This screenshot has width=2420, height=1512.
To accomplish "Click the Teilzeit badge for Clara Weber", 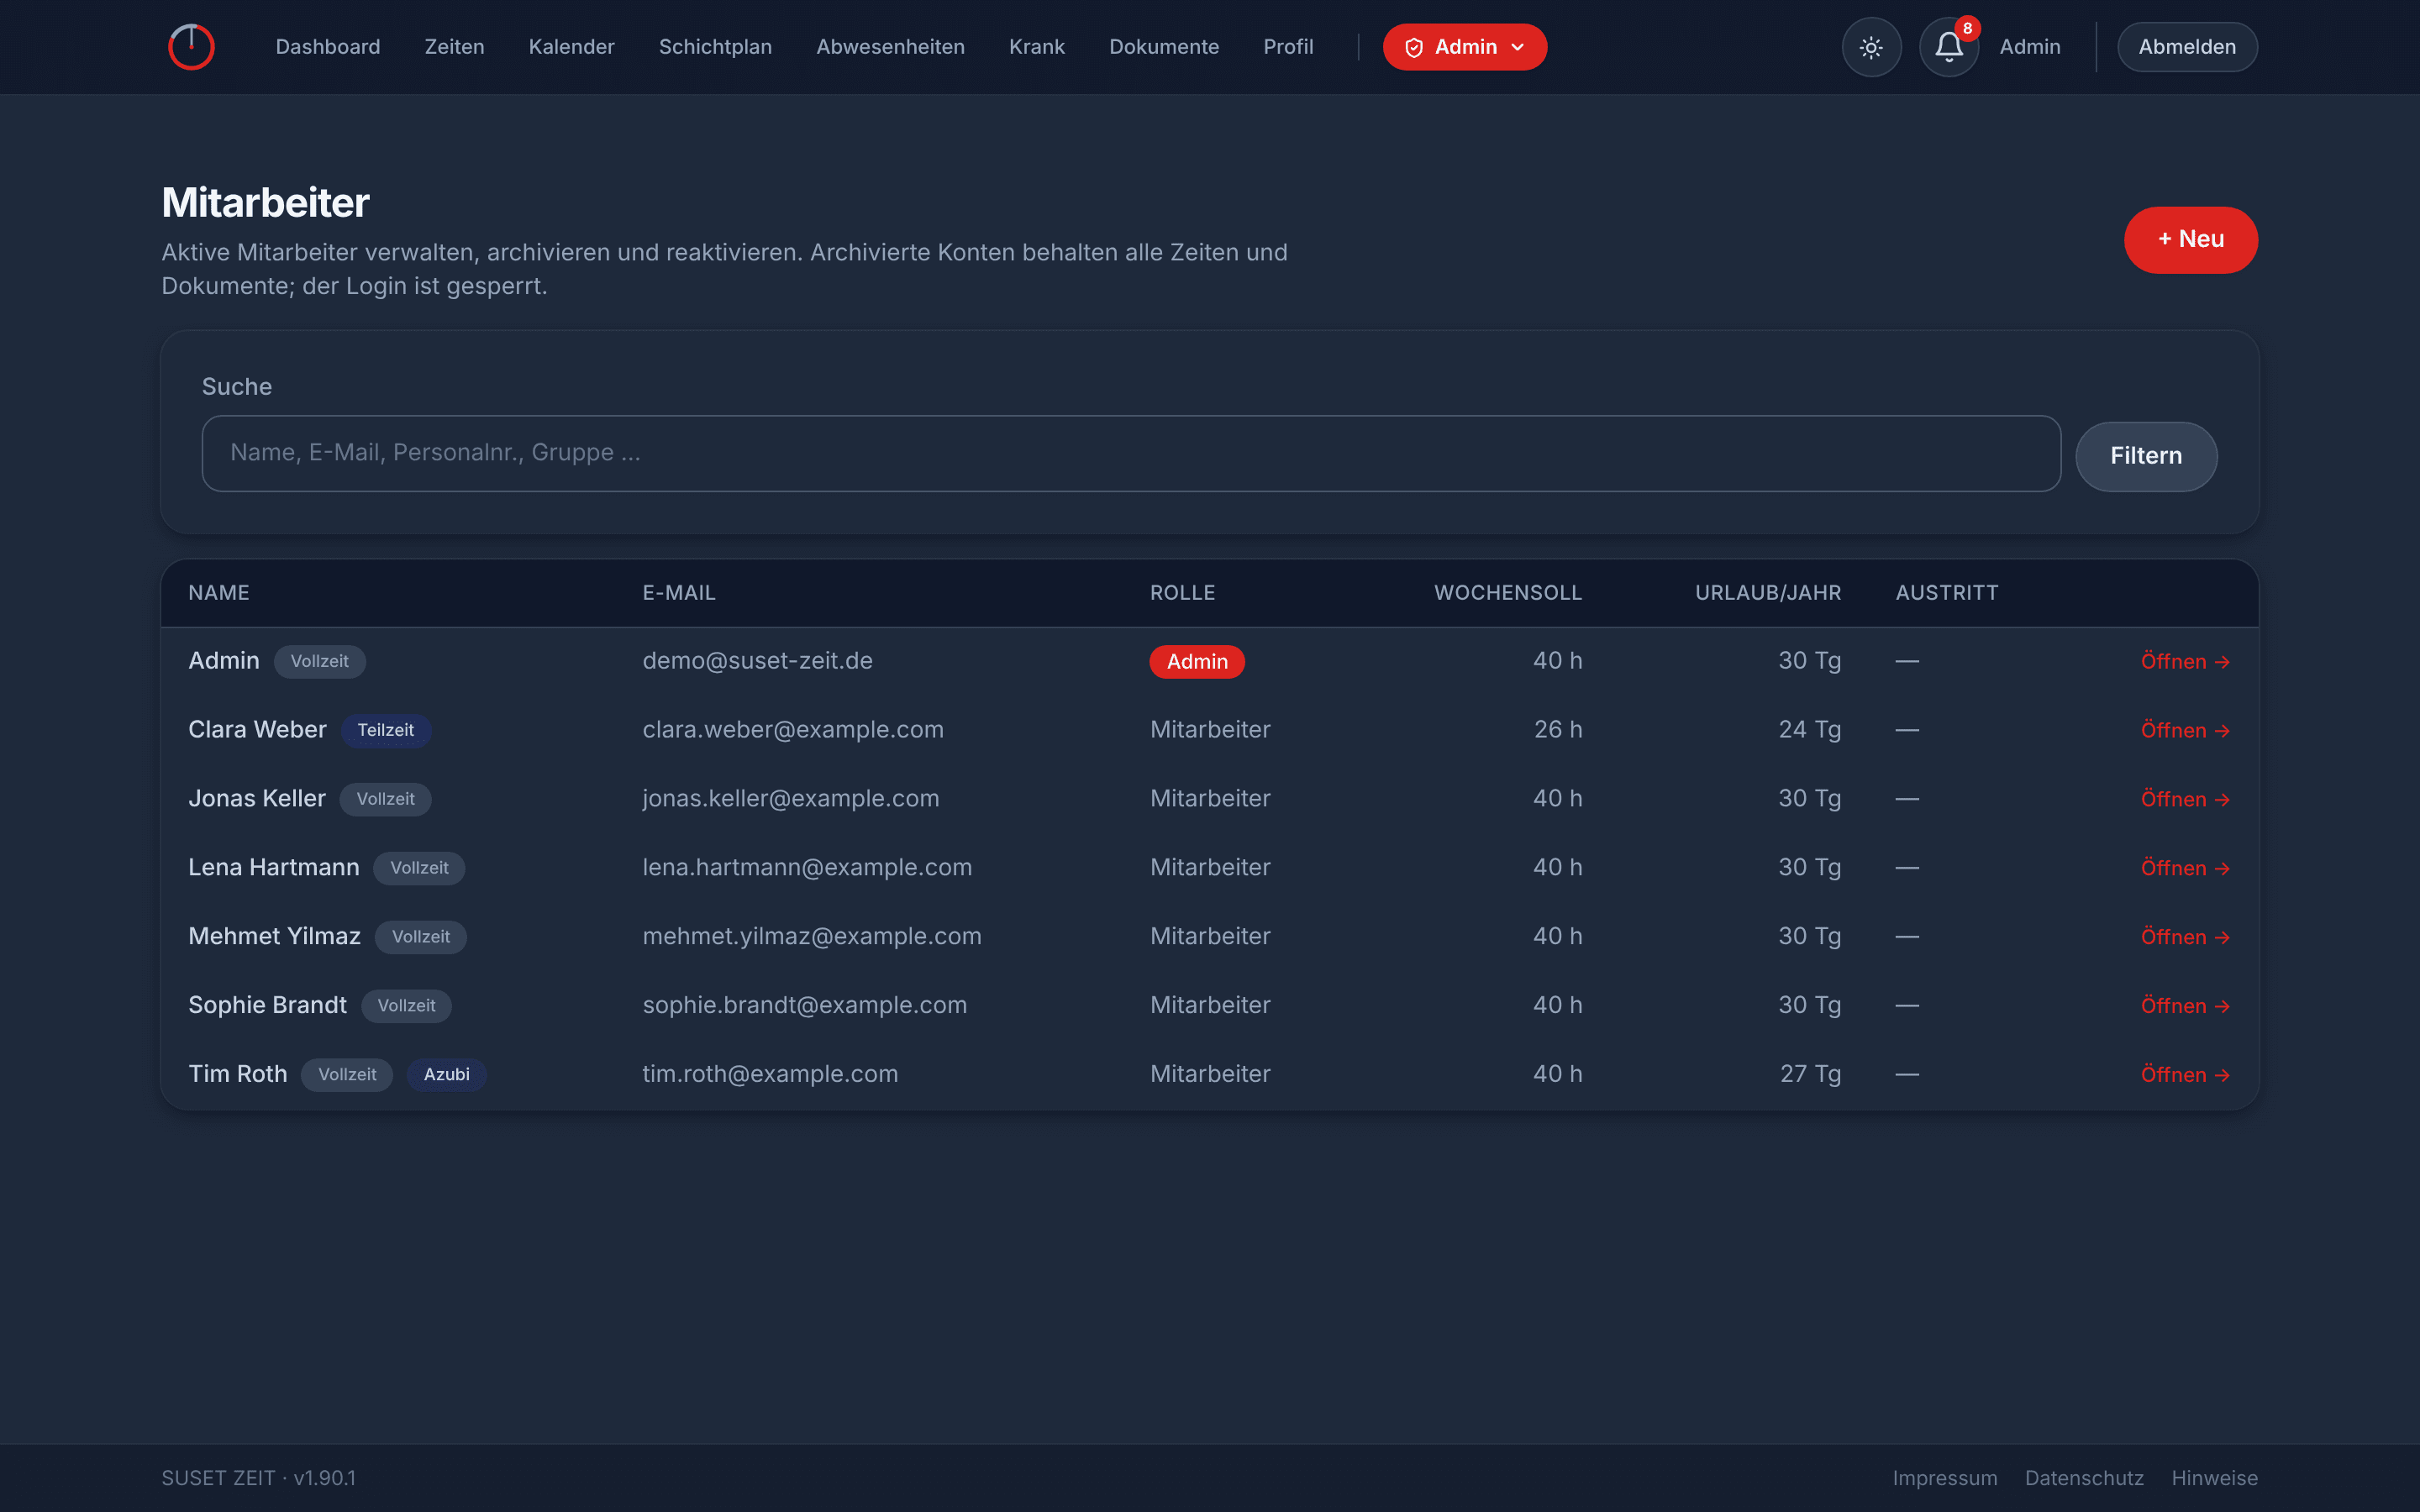I will tap(385, 731).
